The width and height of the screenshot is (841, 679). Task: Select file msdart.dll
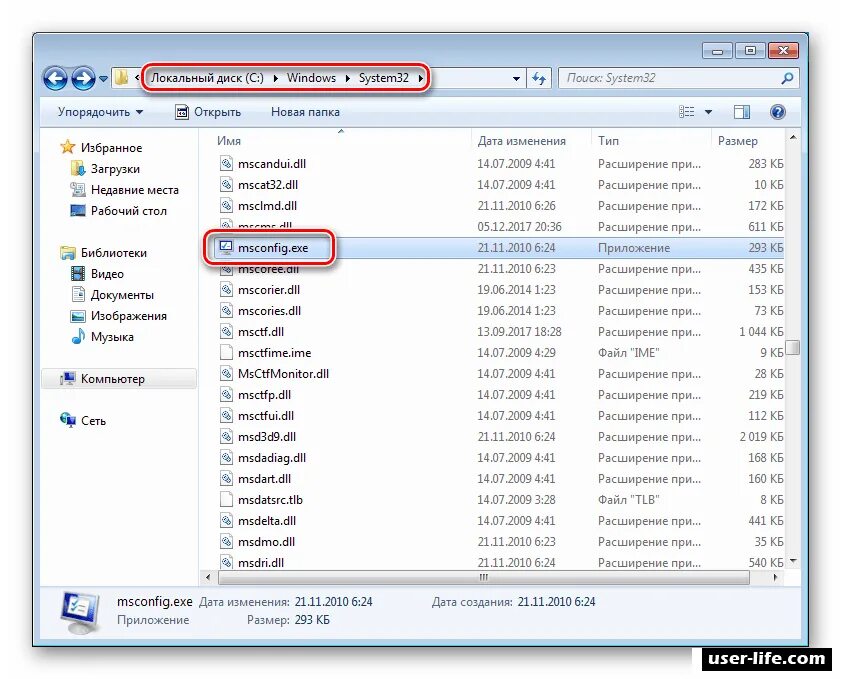tap(264, 478)
